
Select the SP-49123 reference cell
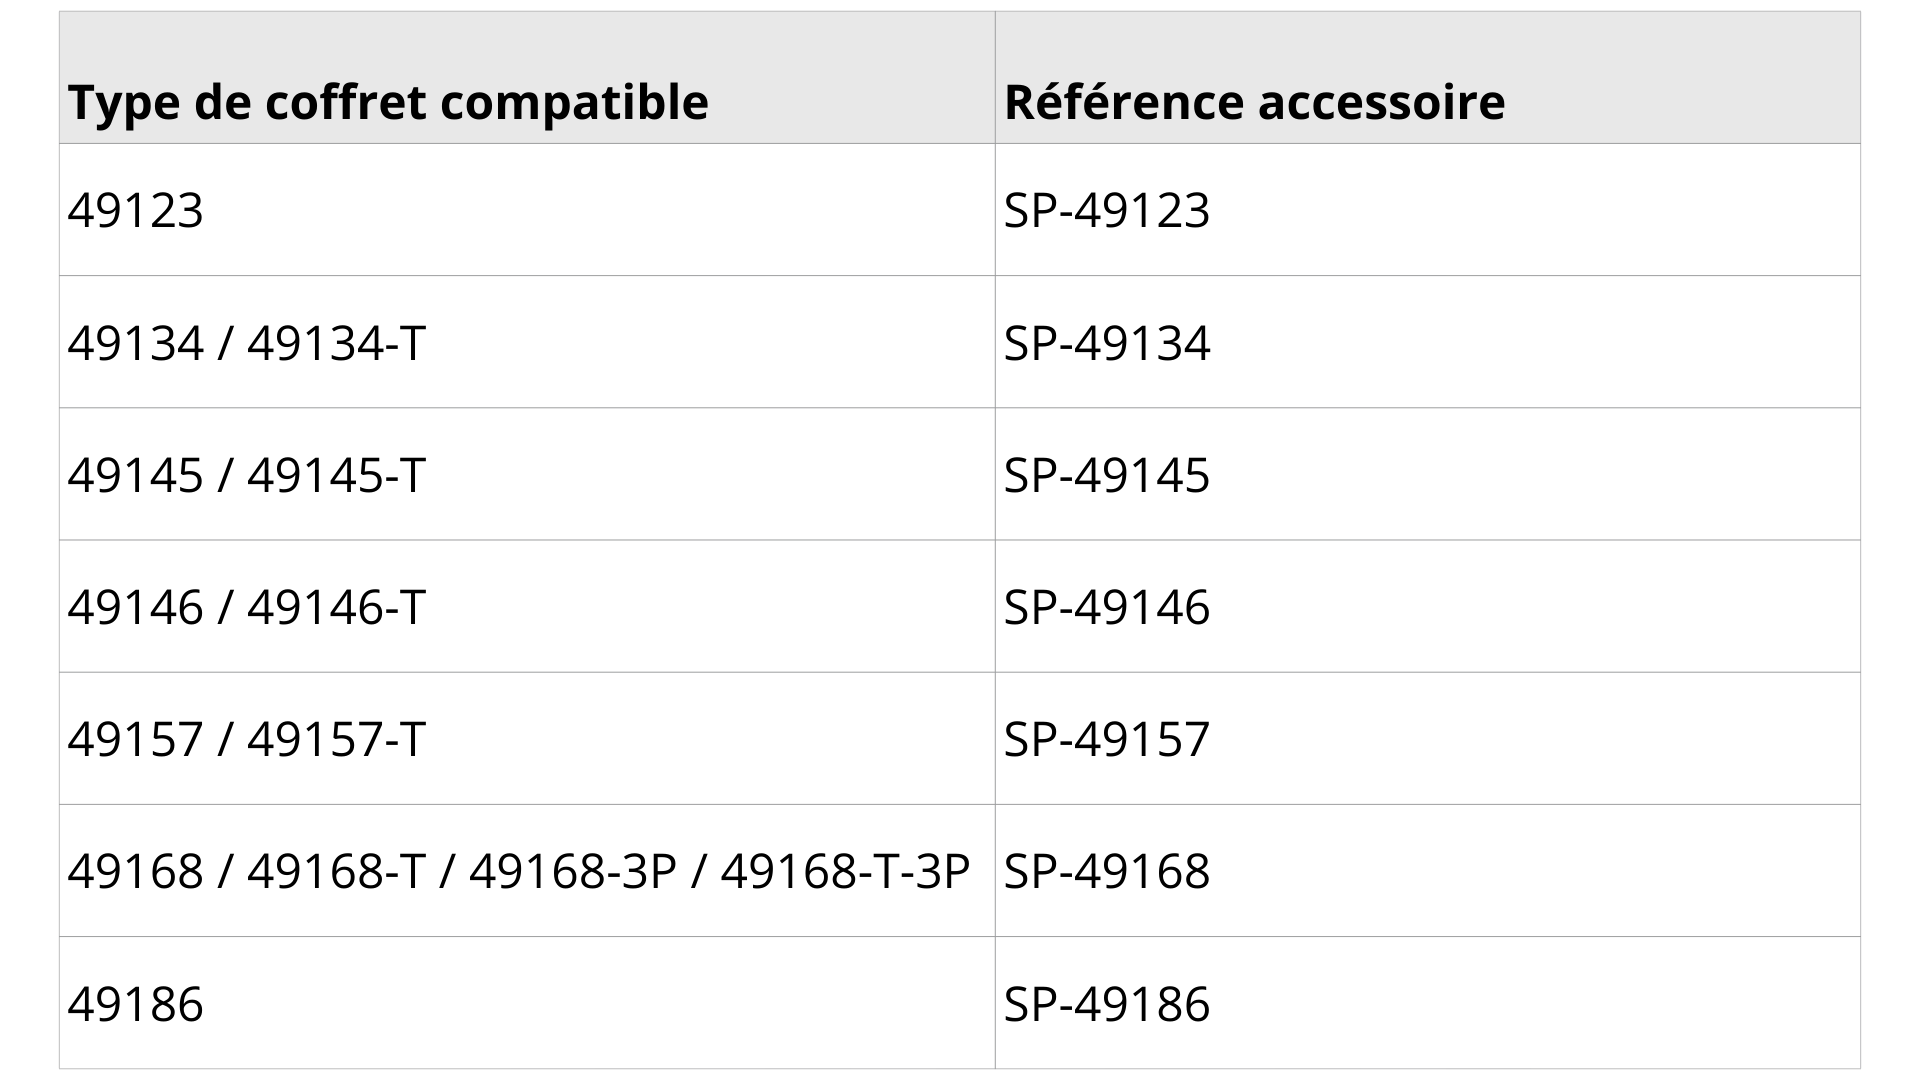[1428, 210]
